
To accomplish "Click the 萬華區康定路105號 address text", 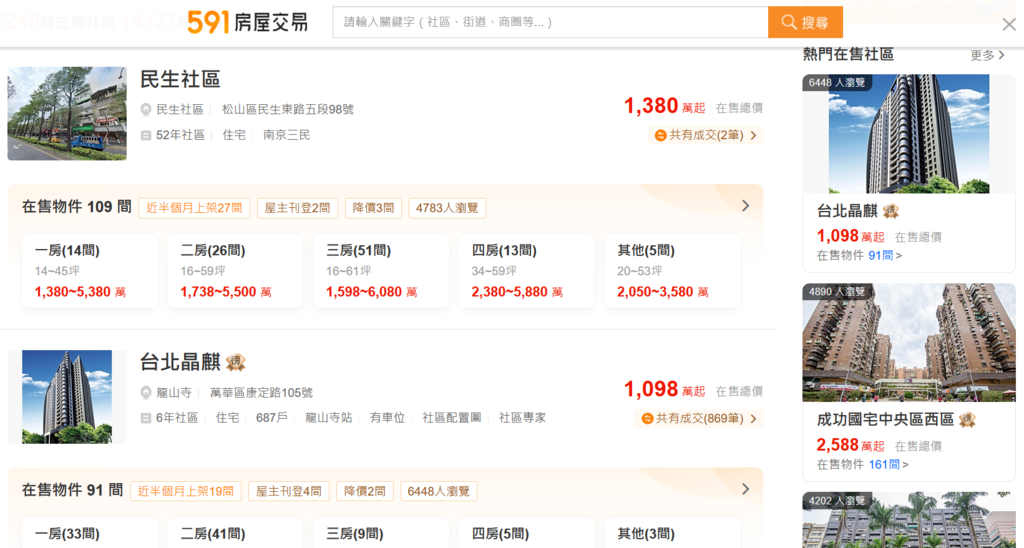I will point(261,393).
